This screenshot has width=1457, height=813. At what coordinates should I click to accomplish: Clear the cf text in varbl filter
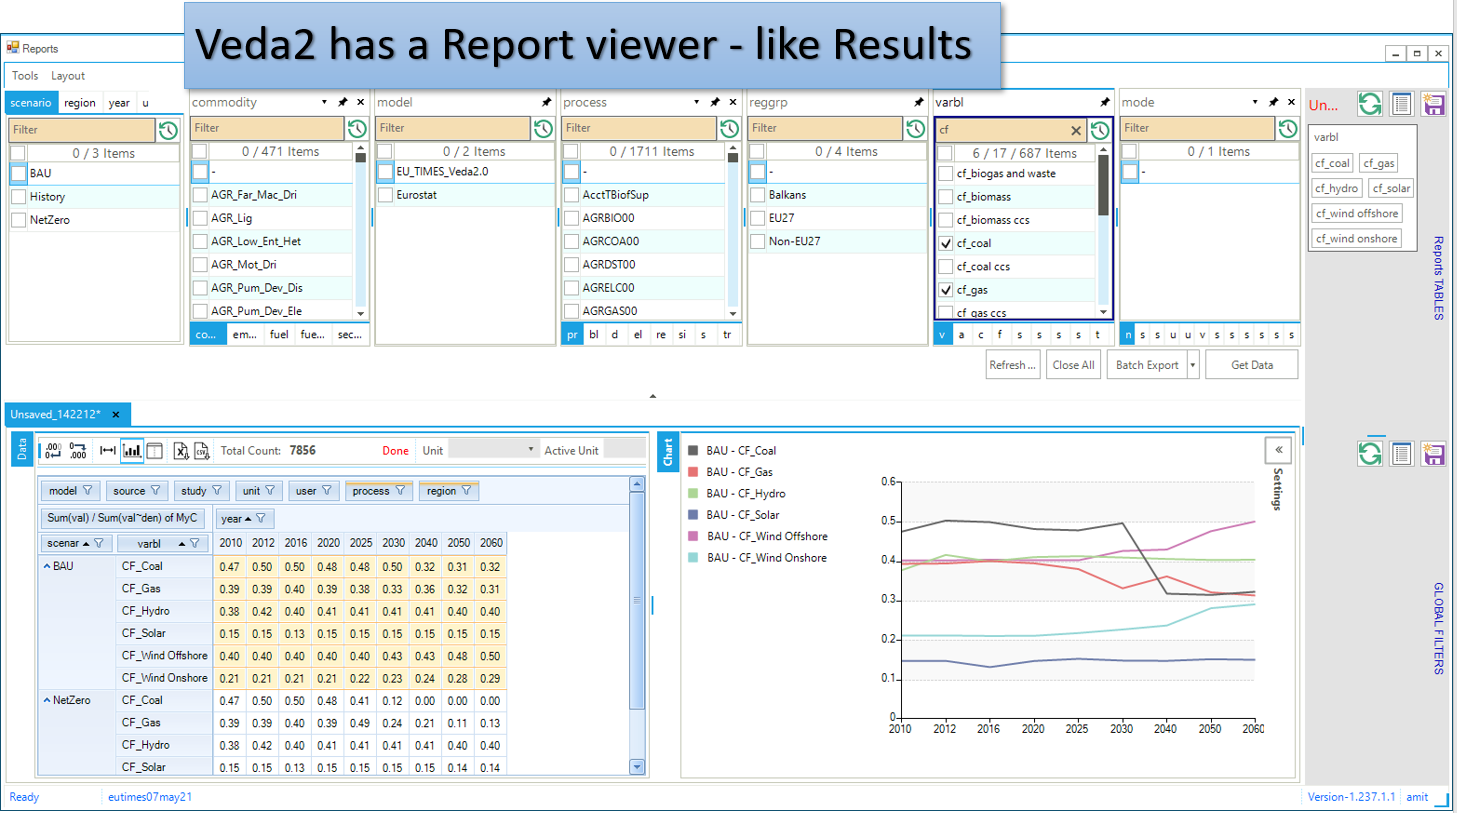pyautogui.click(x=1076, y=130)
